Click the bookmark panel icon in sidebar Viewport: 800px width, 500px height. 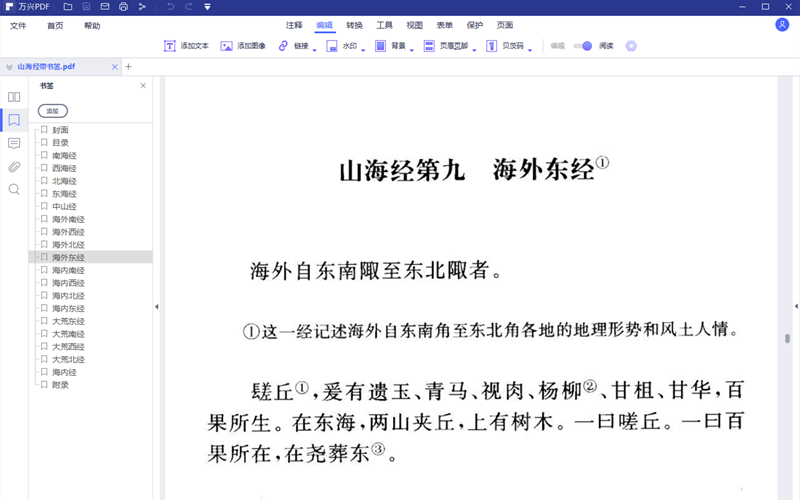pos(14,120)
